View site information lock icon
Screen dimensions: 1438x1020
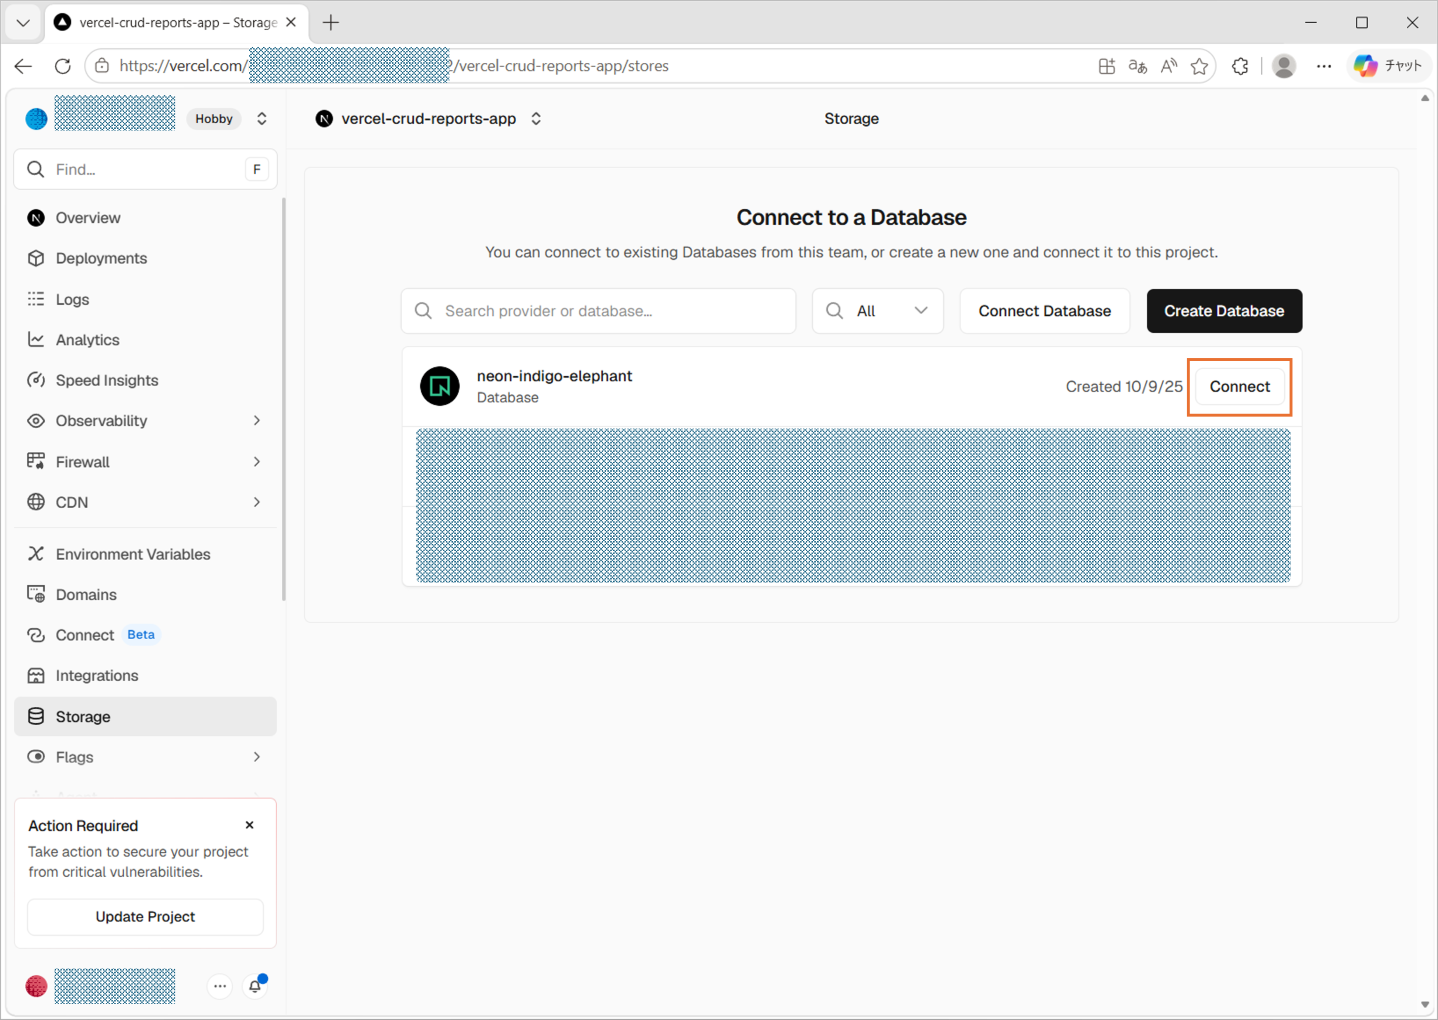pyautogui.click(x=102, y=66)
